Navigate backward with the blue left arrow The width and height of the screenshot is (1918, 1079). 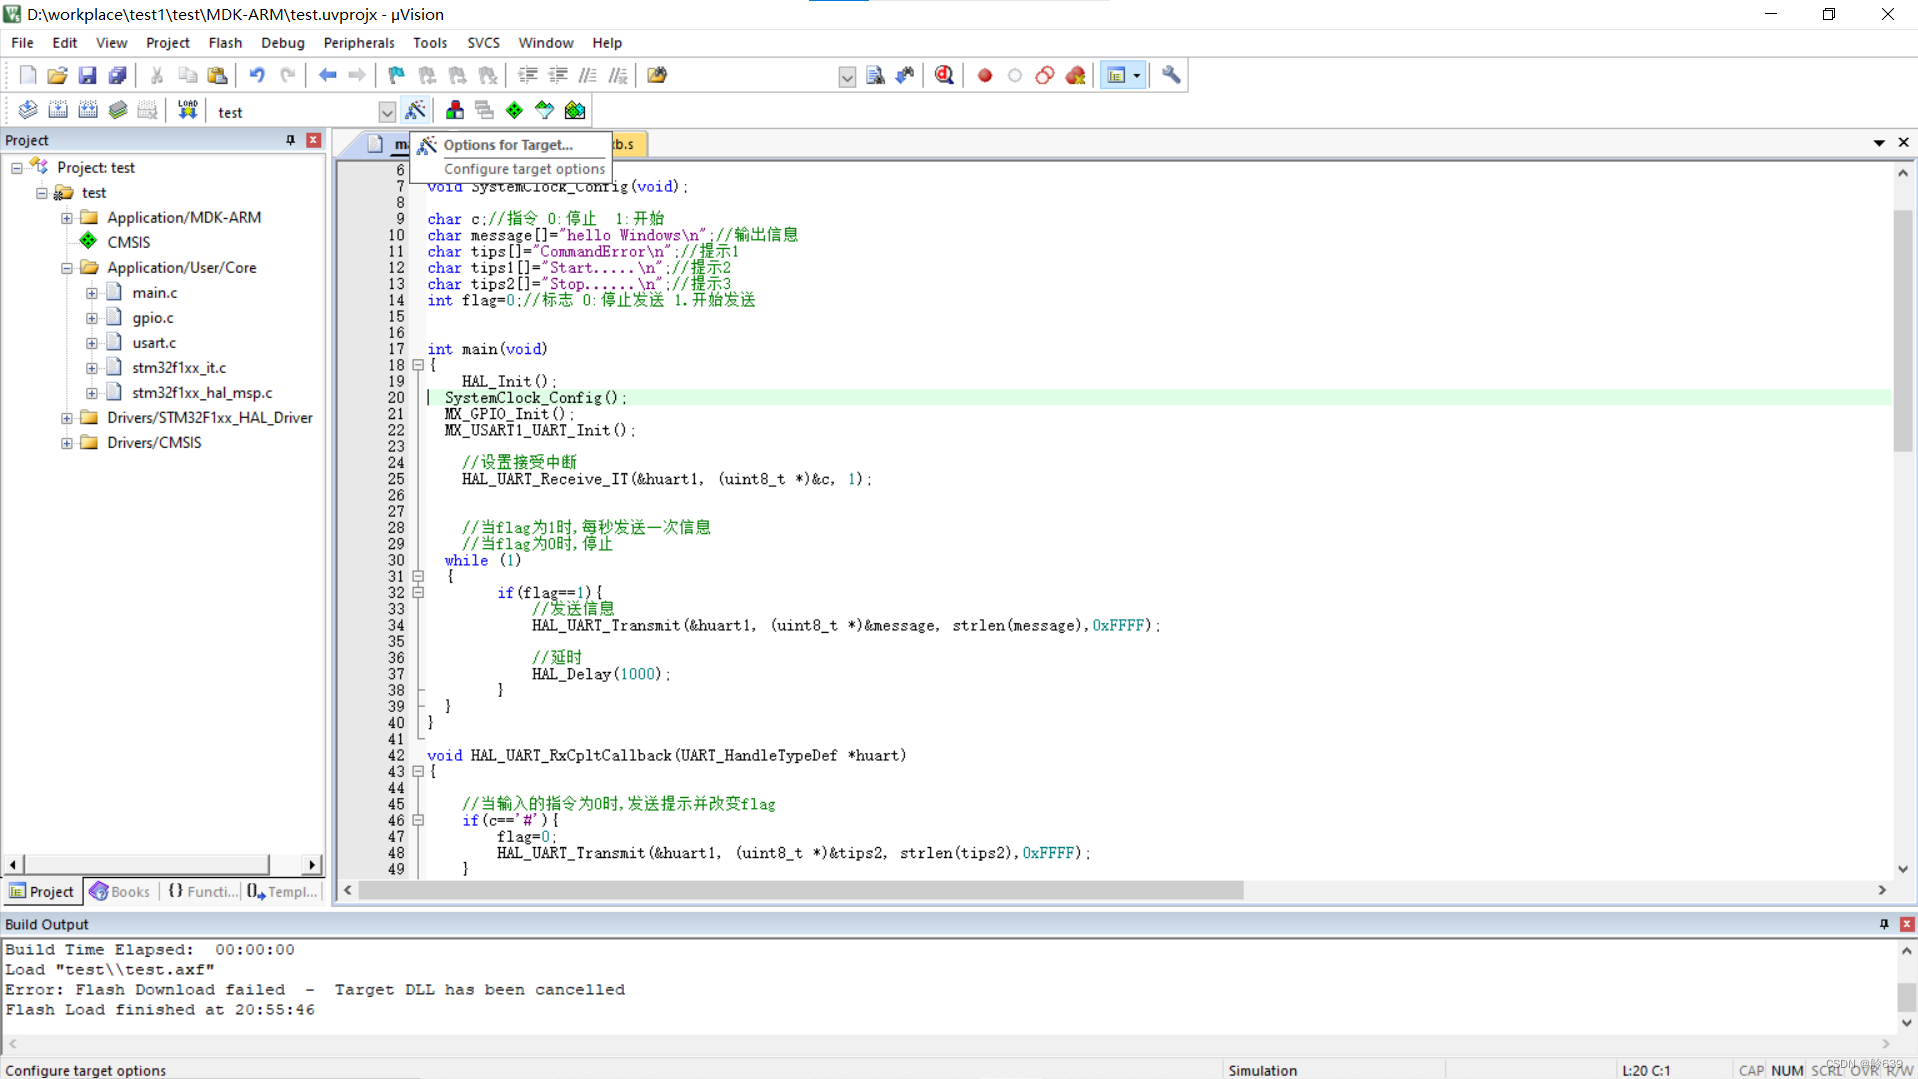coord(327,75)
